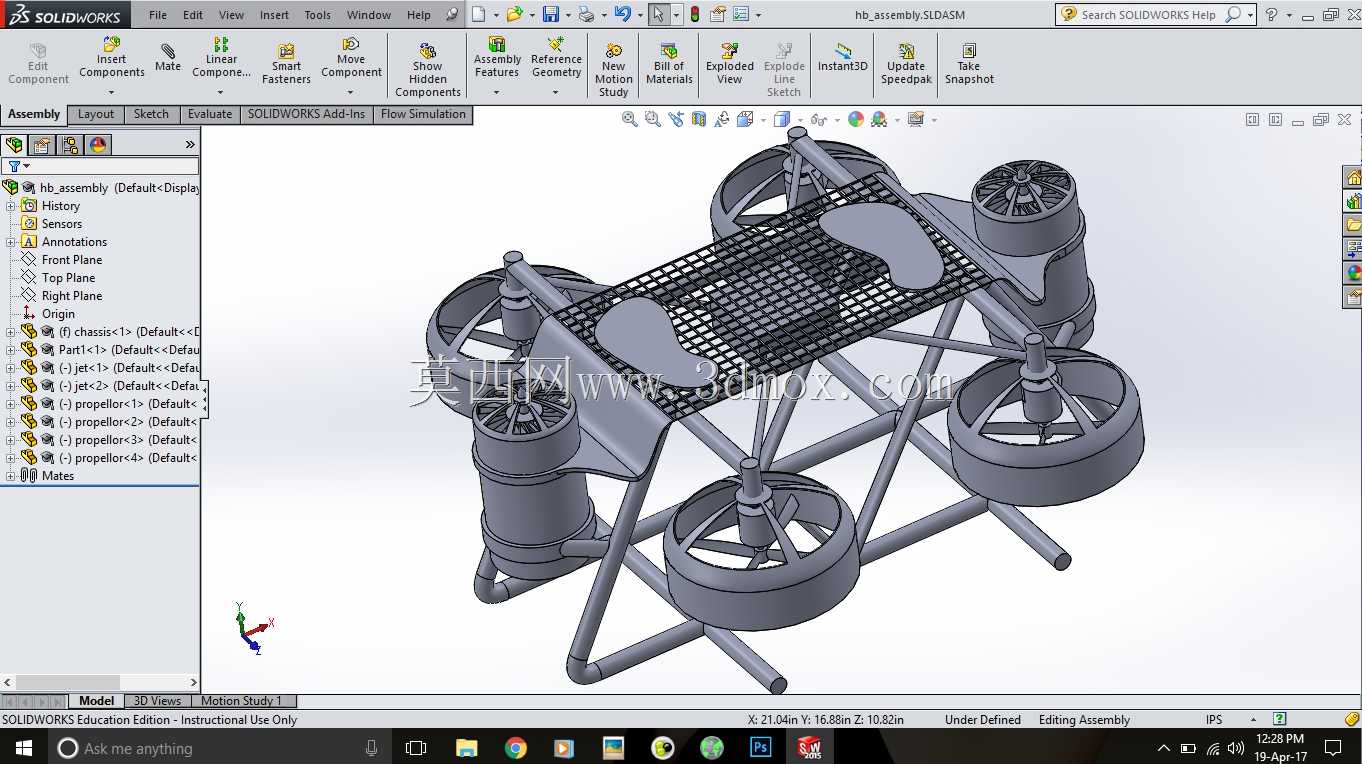Open the SOLIDWORKS Add-Ins tab
The image size is (1362, 764).
[x=306, y=114]
